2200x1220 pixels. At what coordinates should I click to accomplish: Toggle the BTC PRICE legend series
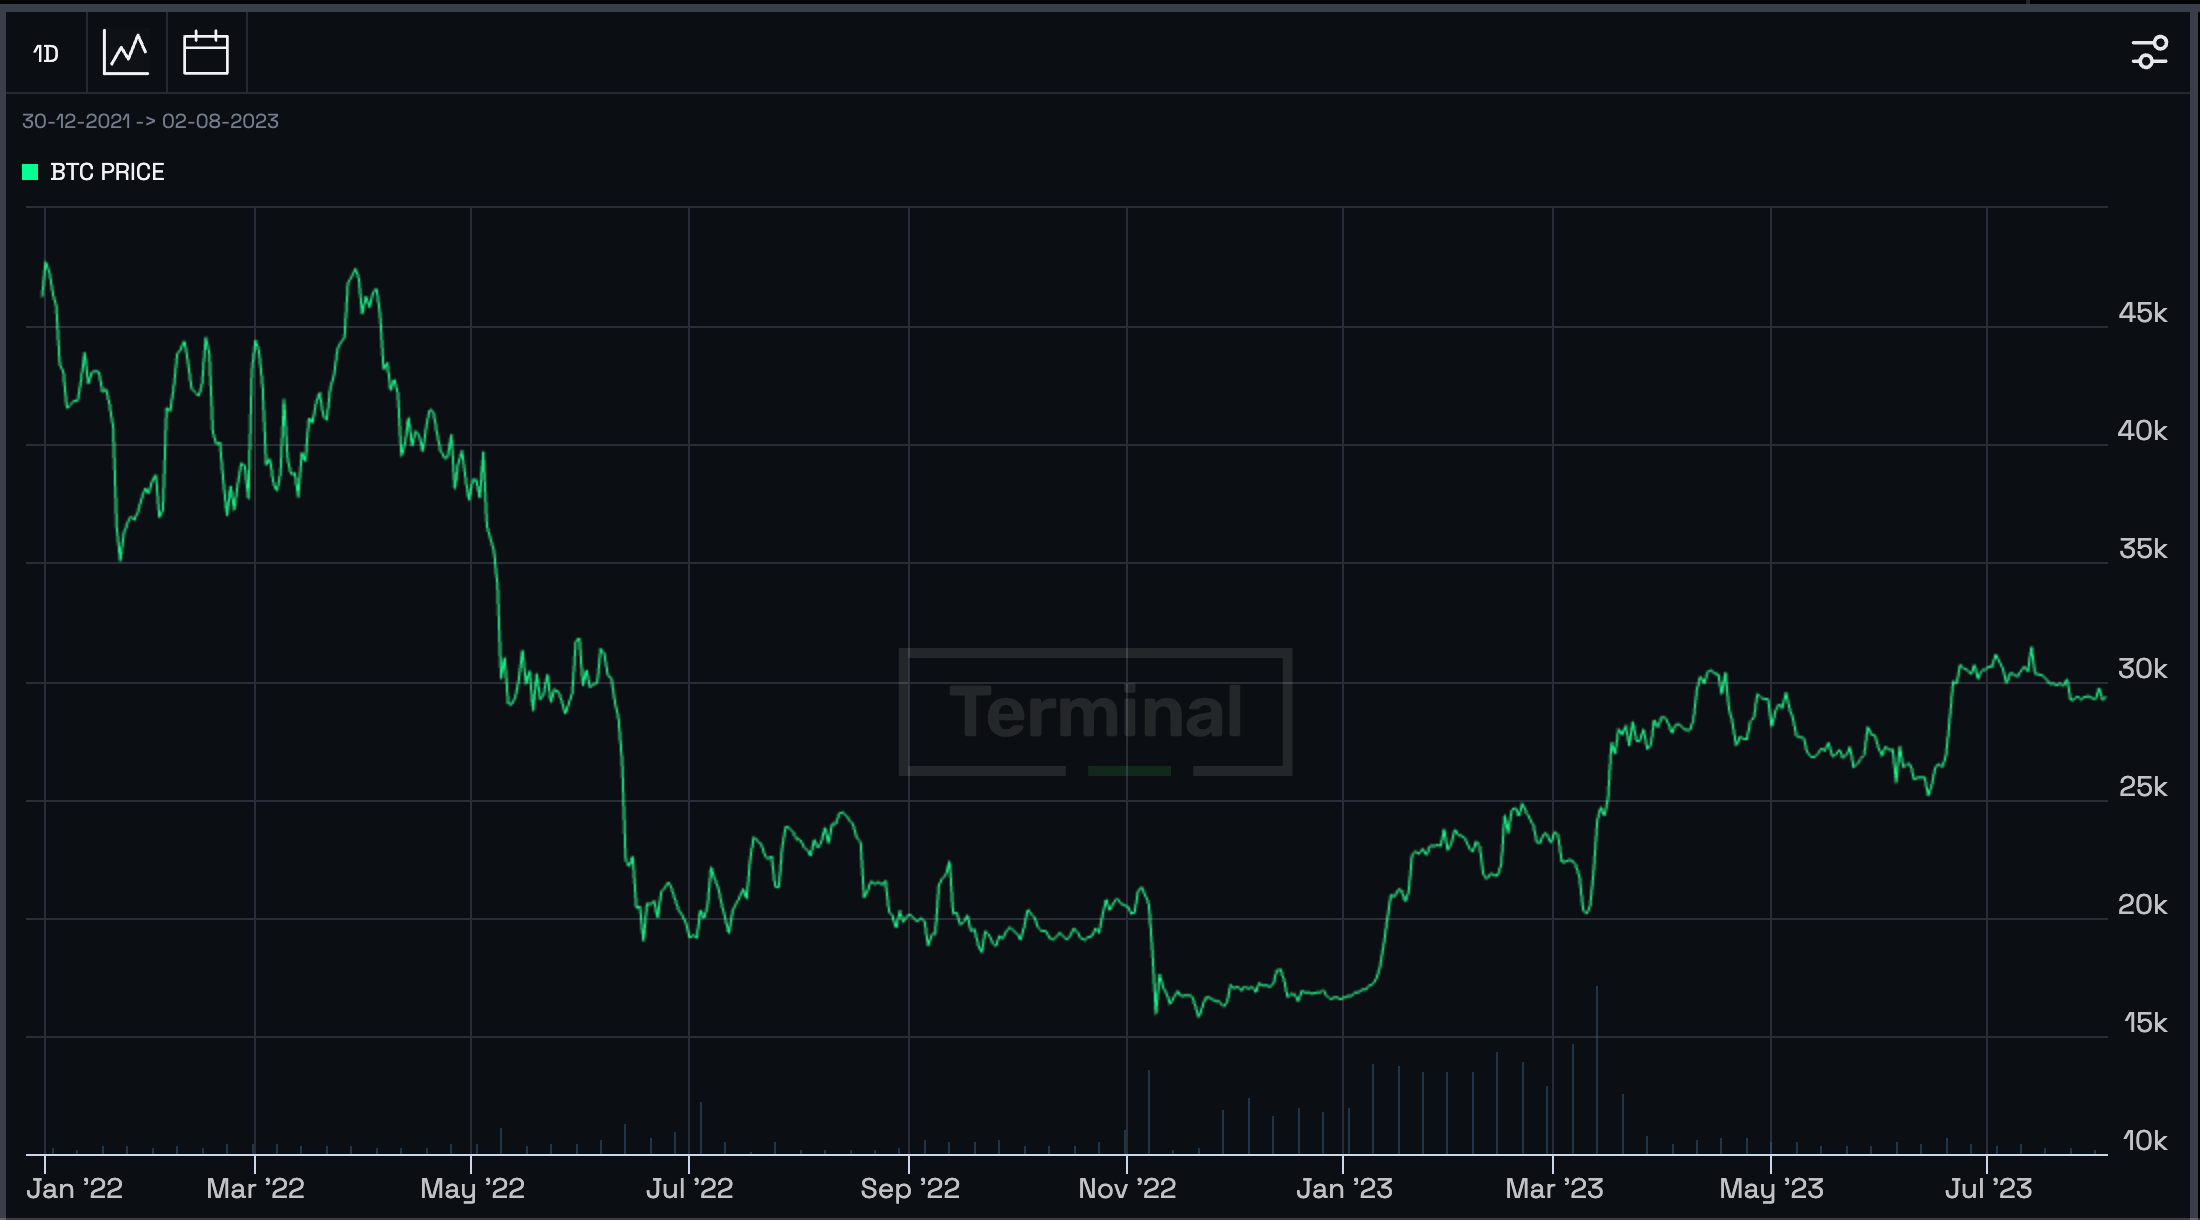click(93, 172)
